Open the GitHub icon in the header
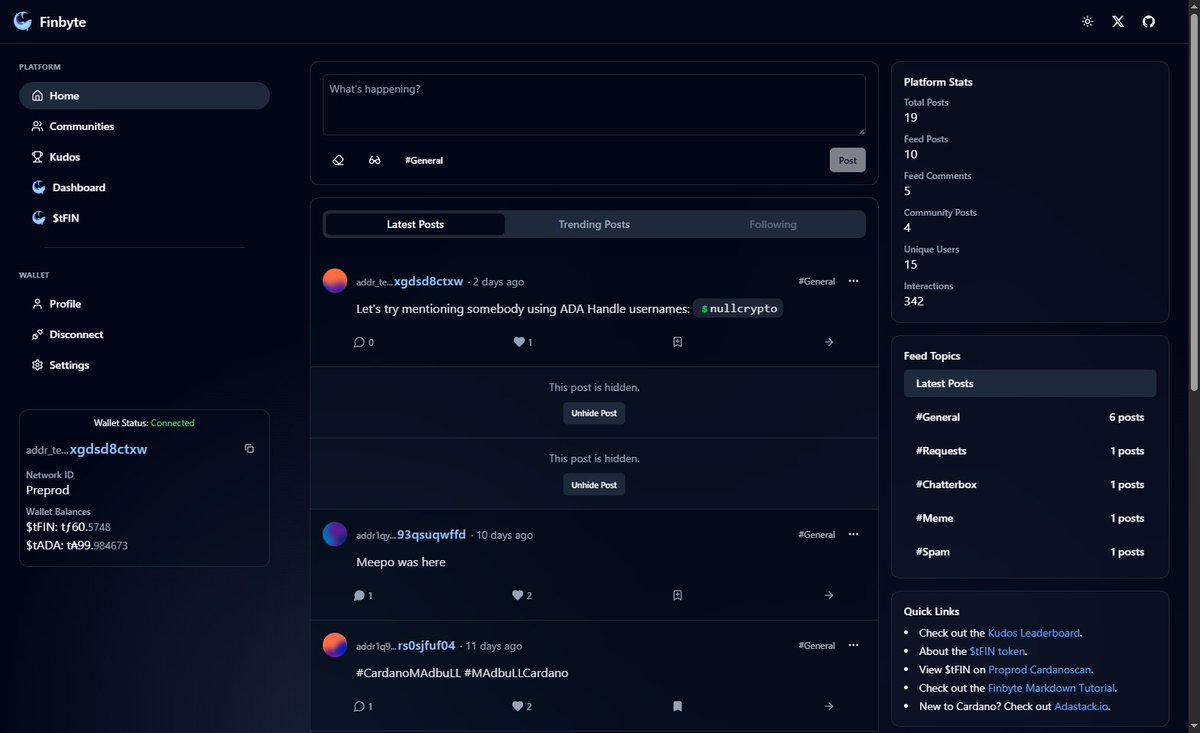The width and height of the screenshot is (1200, 733). point(1149,22)
